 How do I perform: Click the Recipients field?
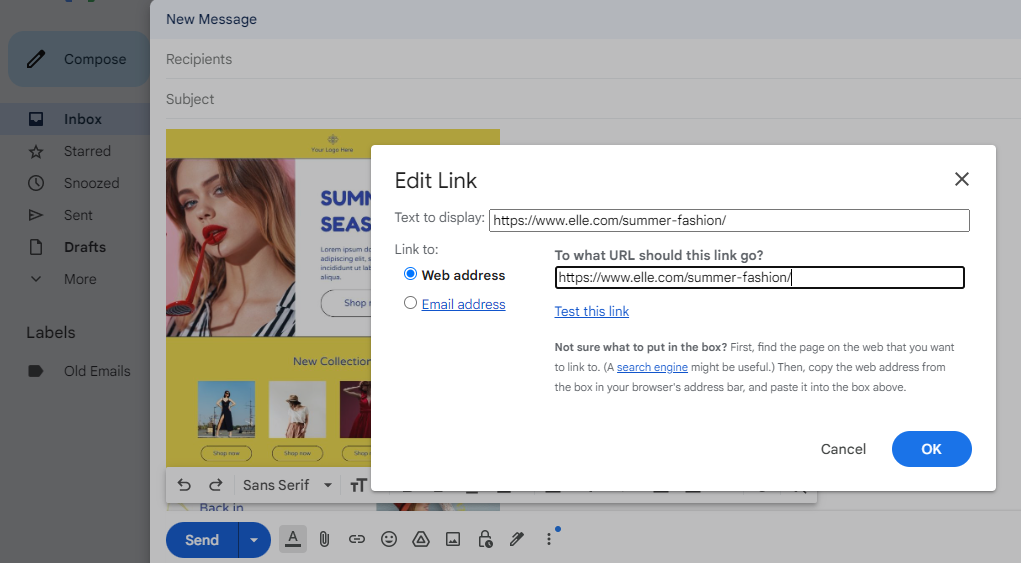593,59
